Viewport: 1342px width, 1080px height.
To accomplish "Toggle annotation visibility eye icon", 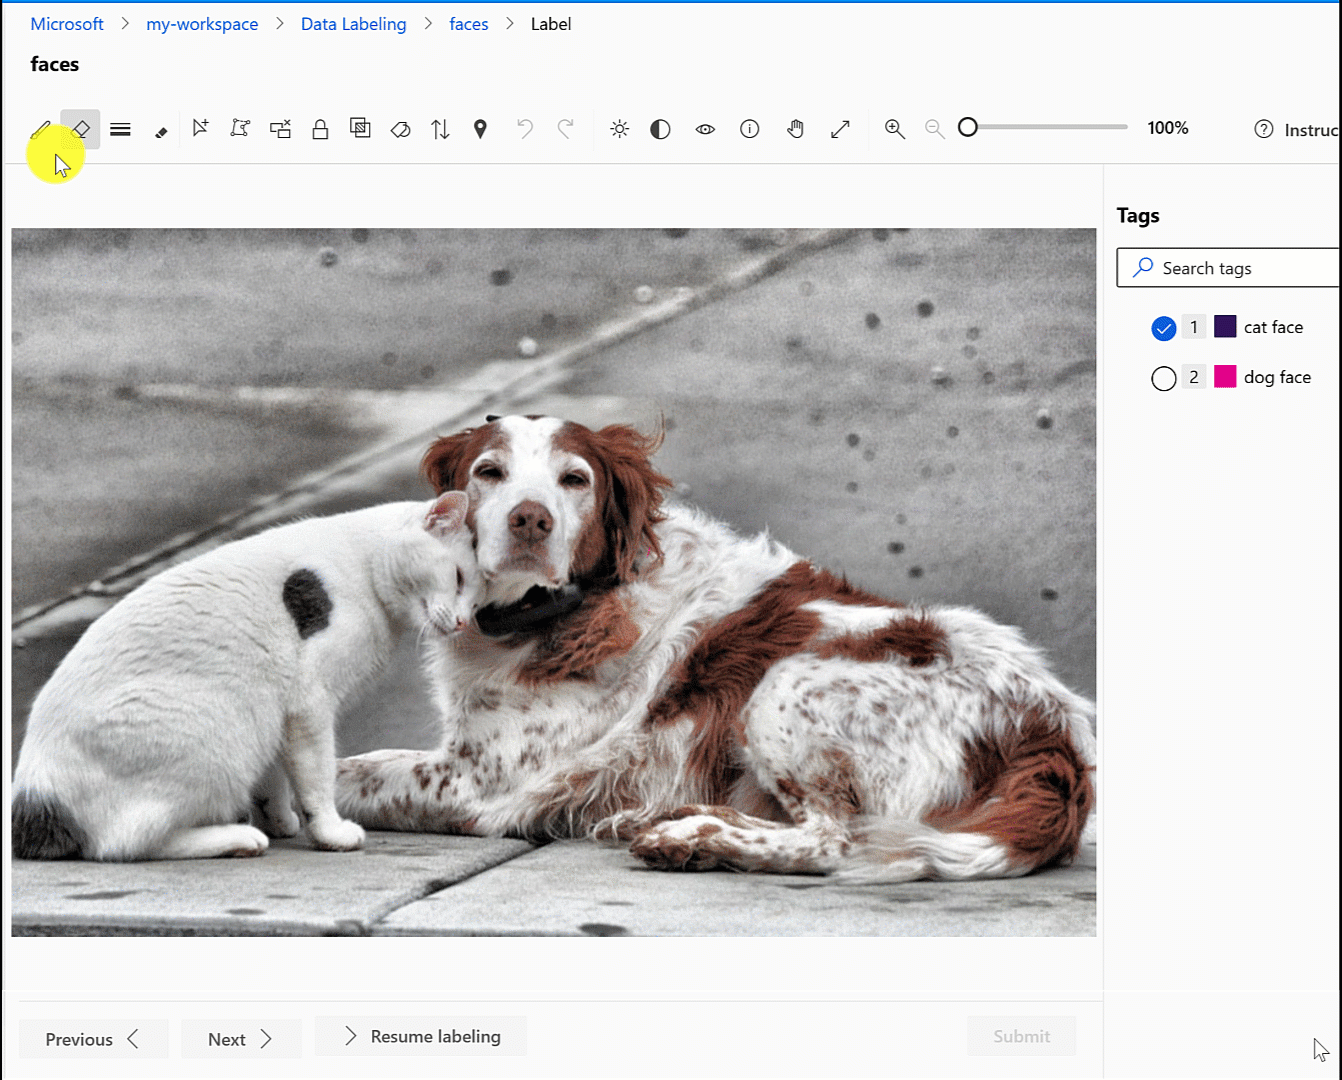I will coord(705,129).
